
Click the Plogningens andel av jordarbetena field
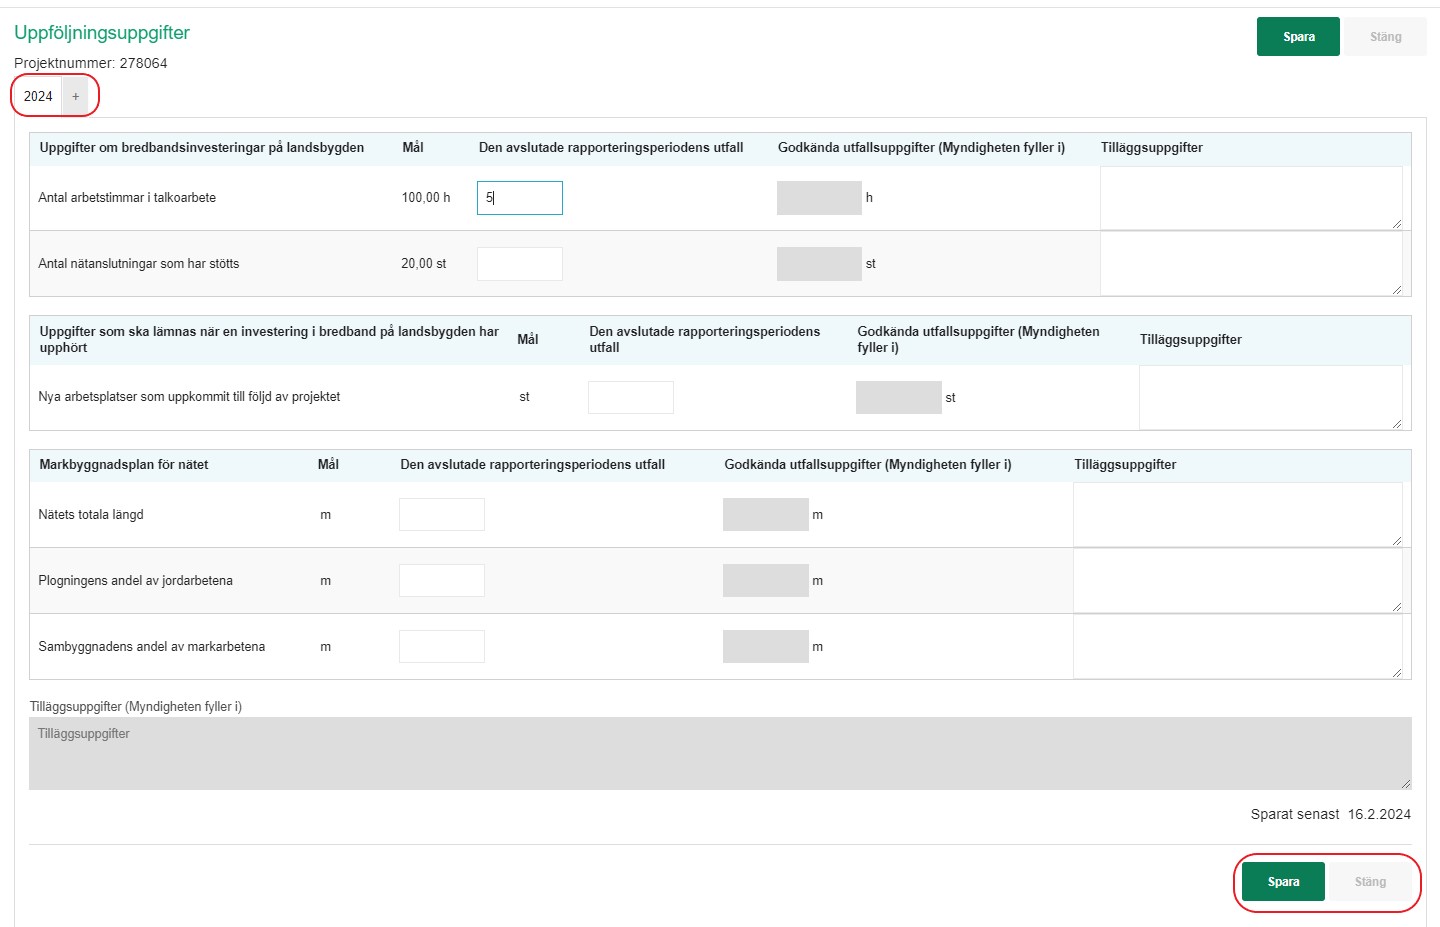point(442,580)
